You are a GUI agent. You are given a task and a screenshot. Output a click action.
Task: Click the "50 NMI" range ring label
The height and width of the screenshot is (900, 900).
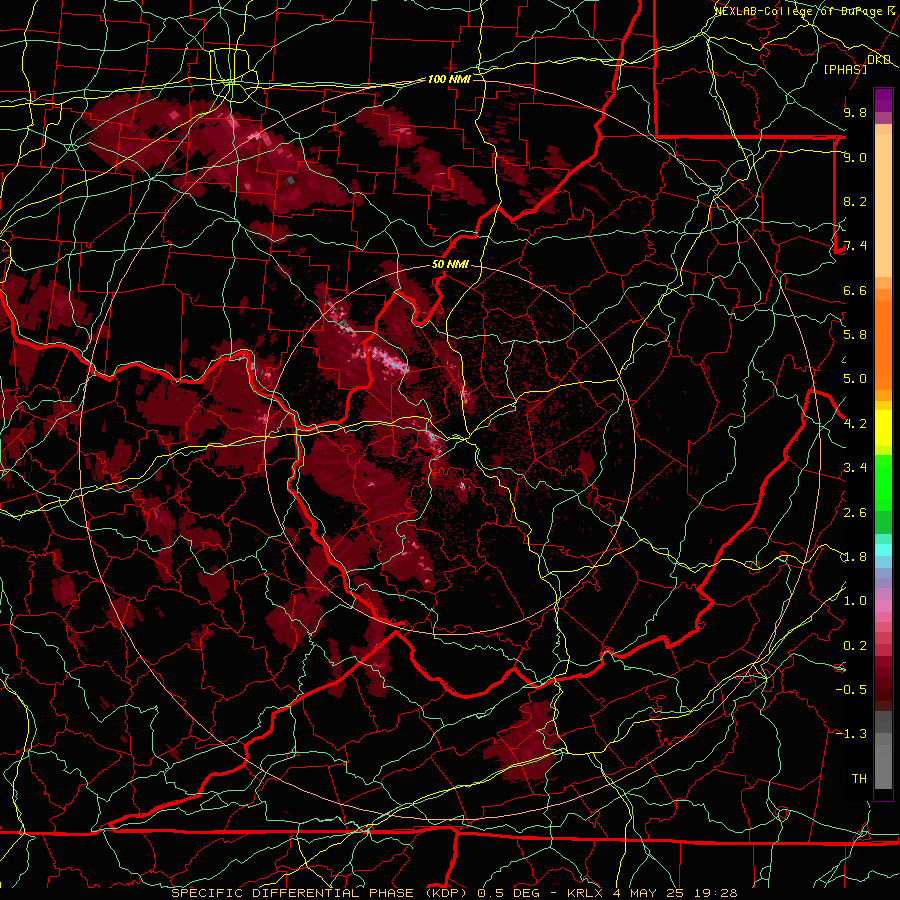(451, 265)
